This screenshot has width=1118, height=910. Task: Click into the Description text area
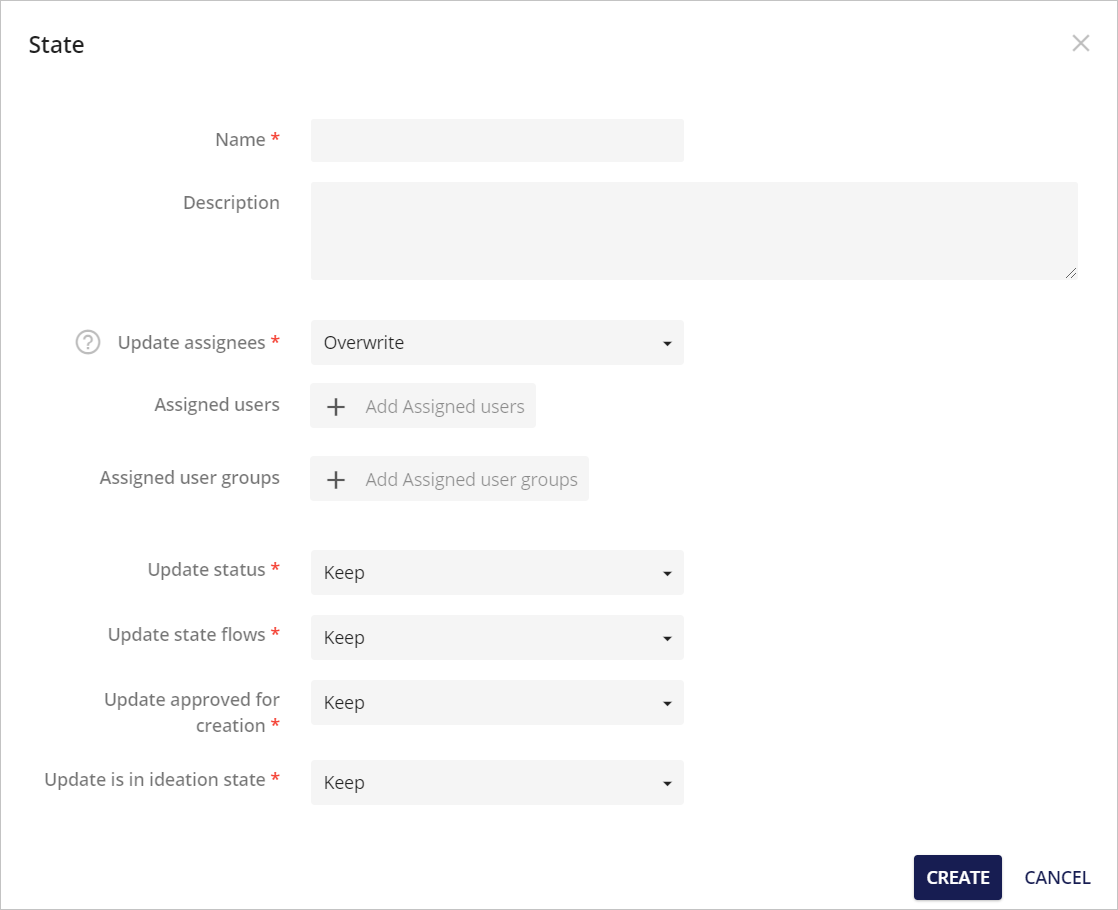pyautogui.click(x=694, y=231)
